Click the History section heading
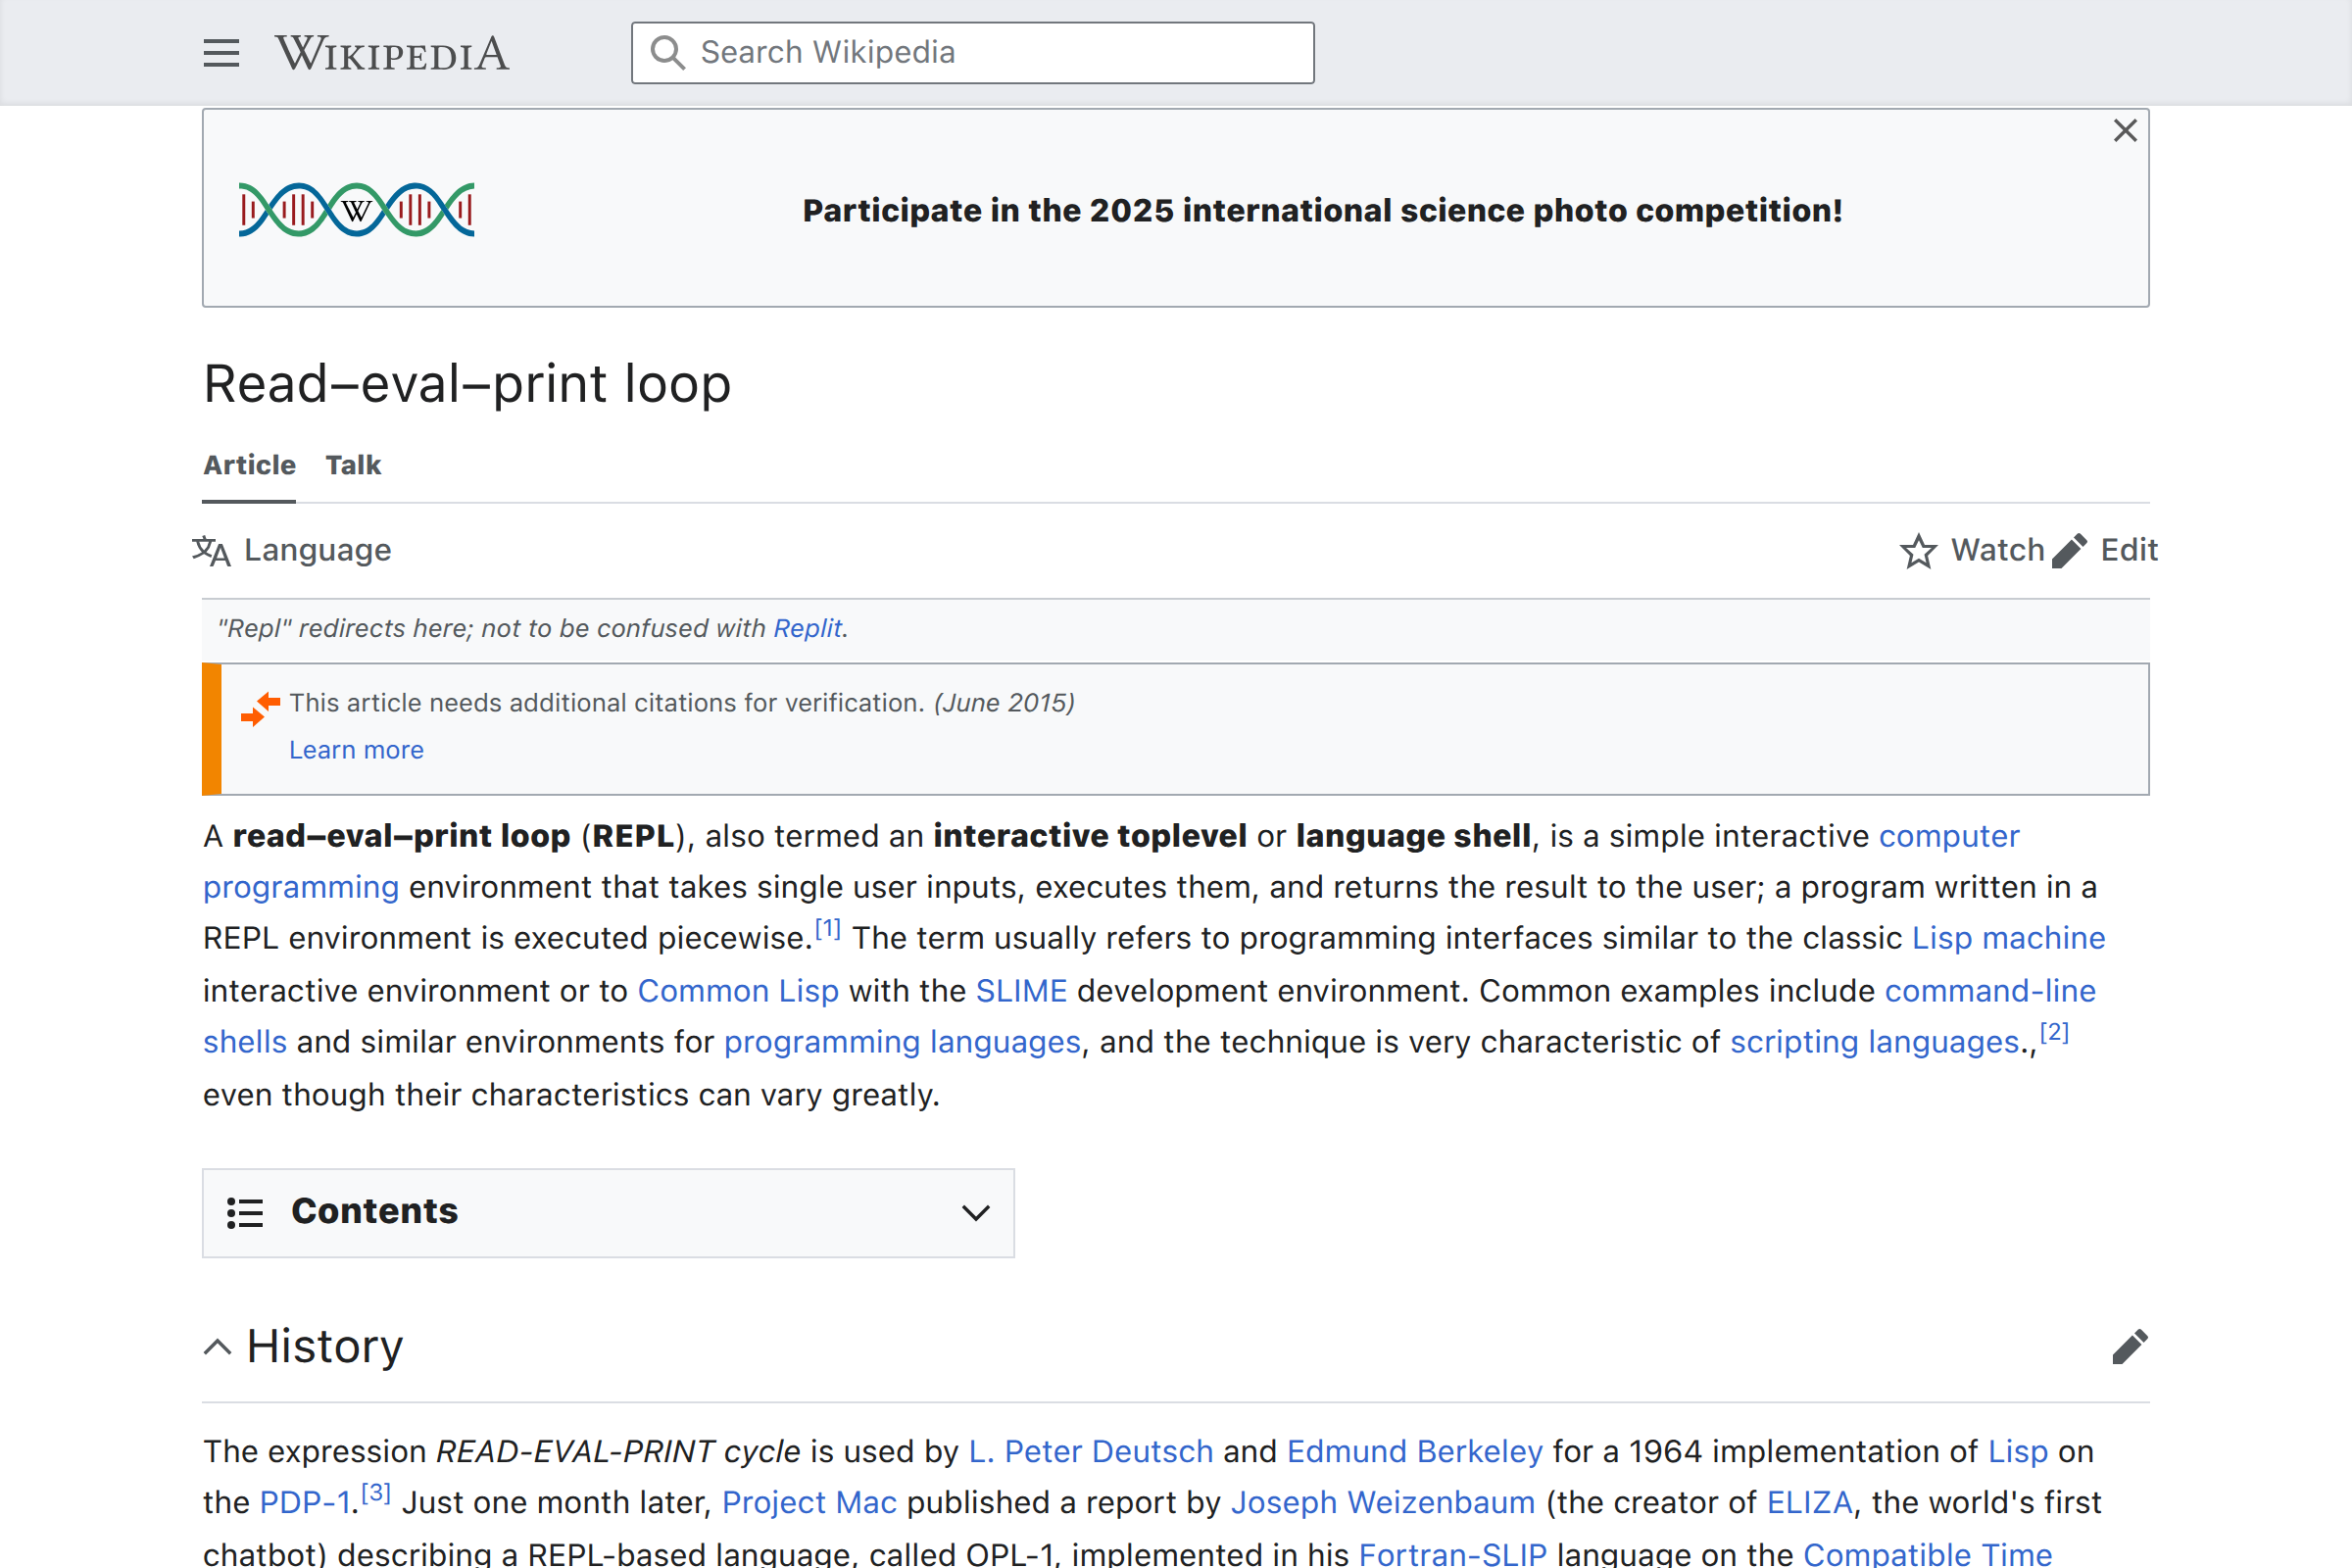This screenshot has height=1568, width=2352. pyautogui.click(x=324, y=1346)
